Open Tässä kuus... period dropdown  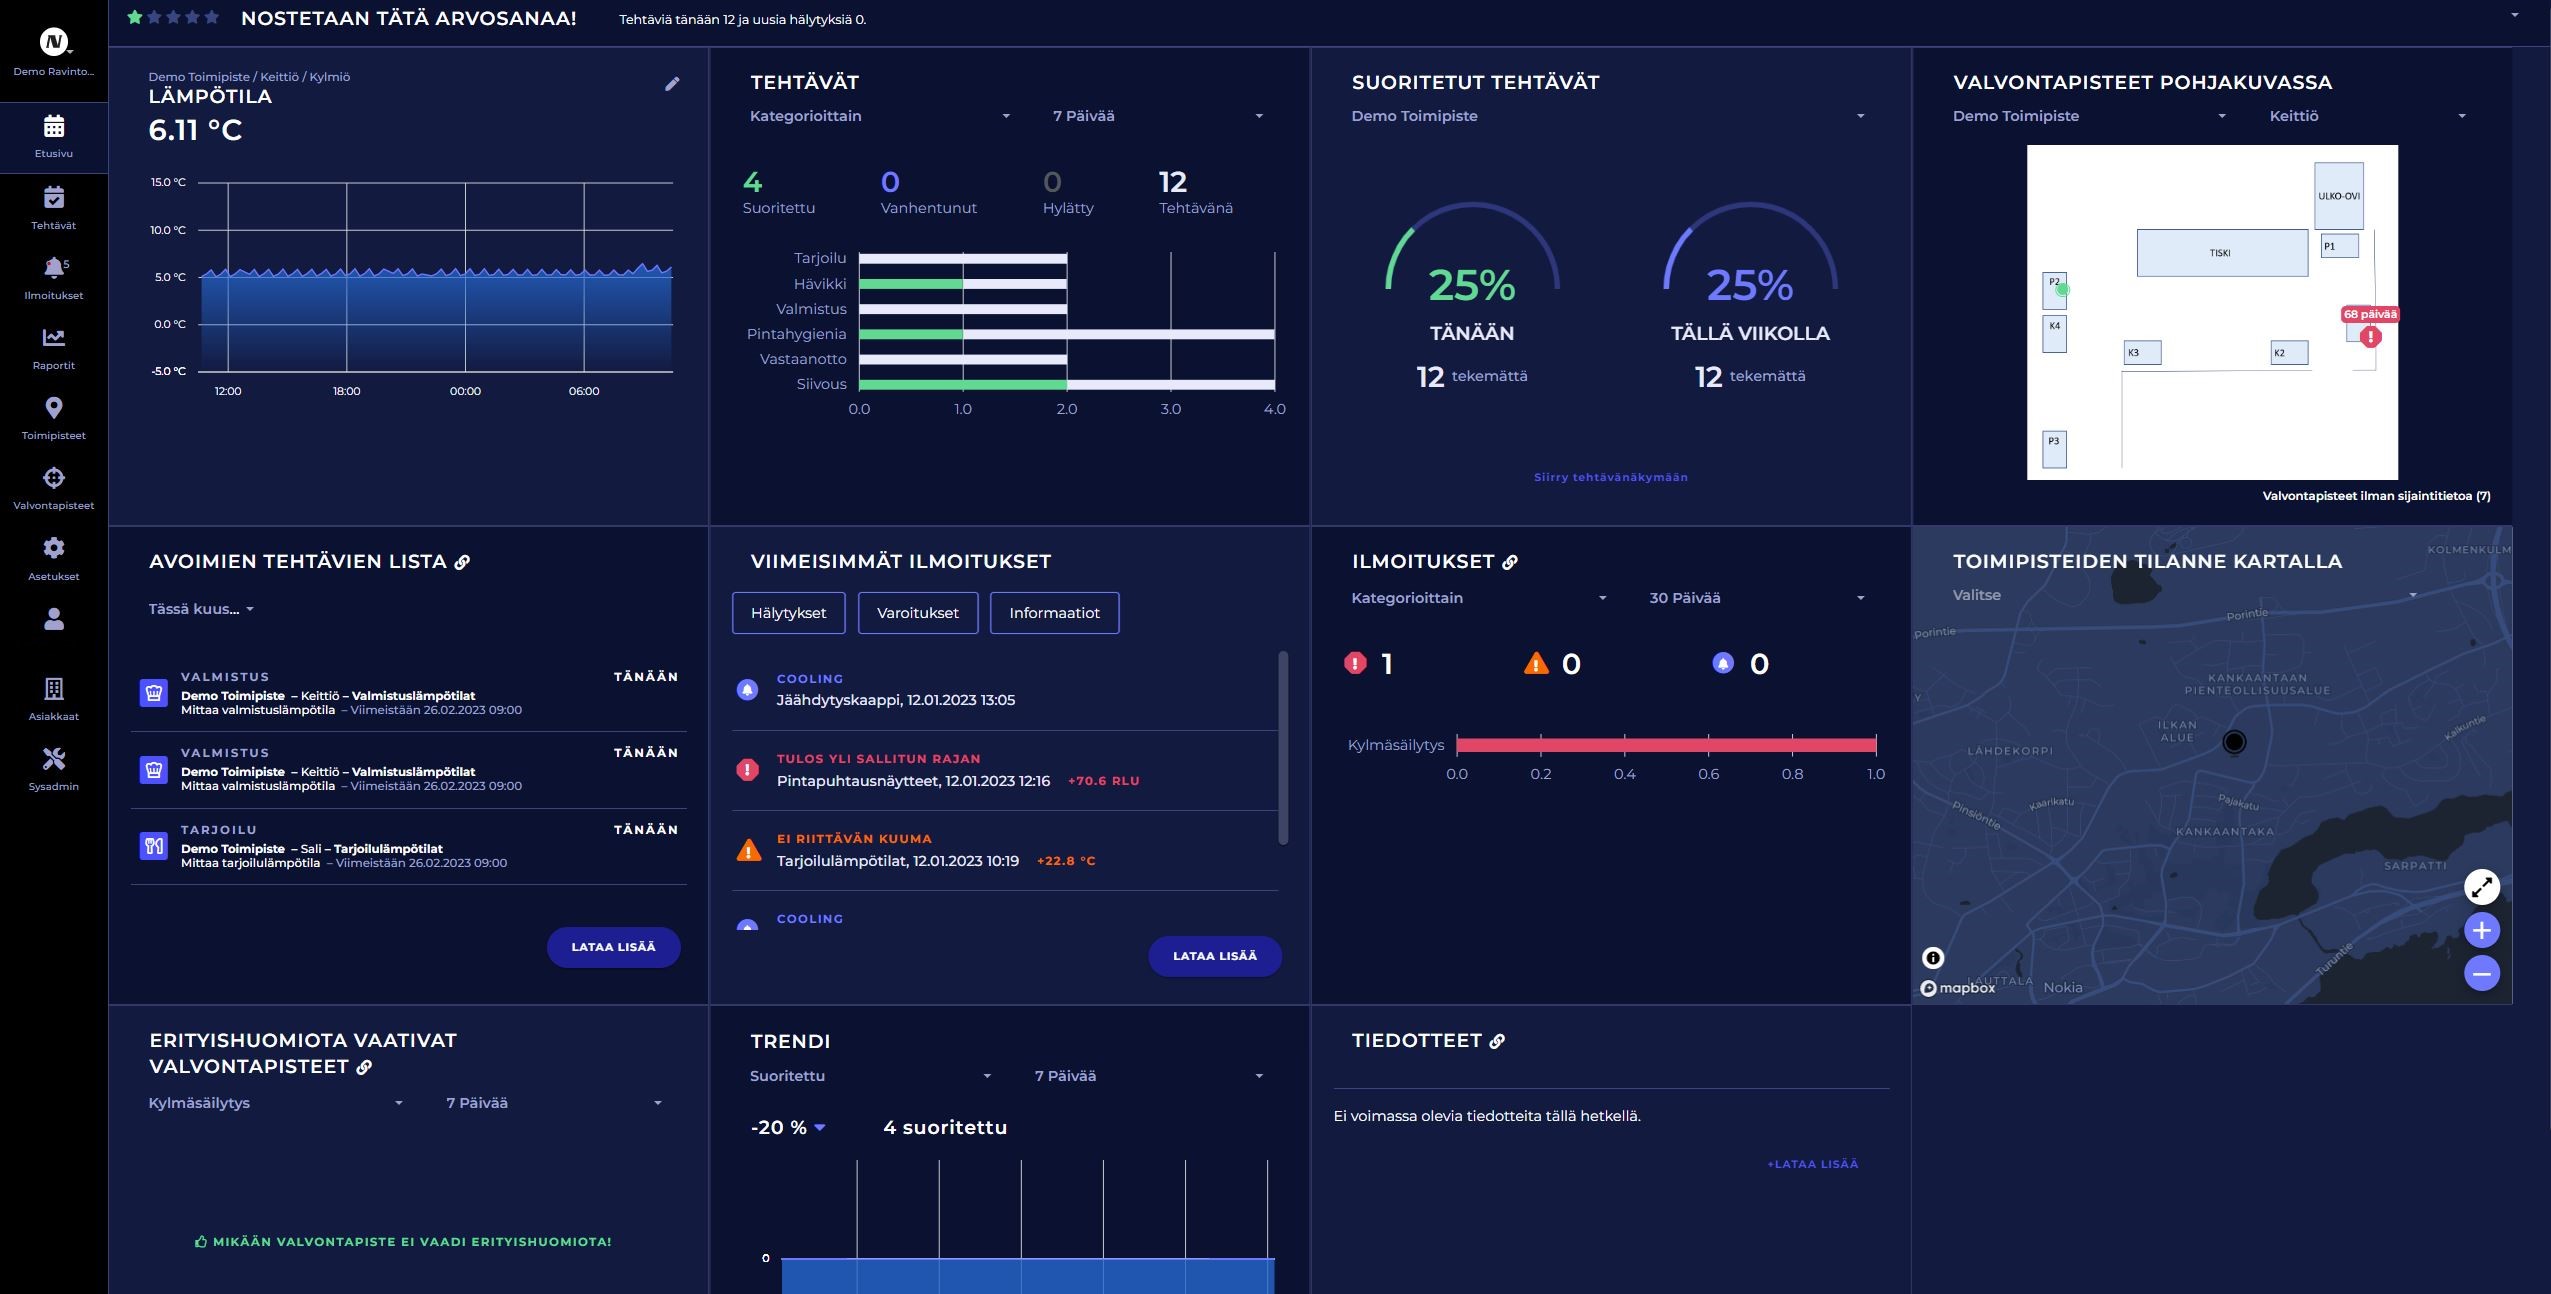point(201,609)
